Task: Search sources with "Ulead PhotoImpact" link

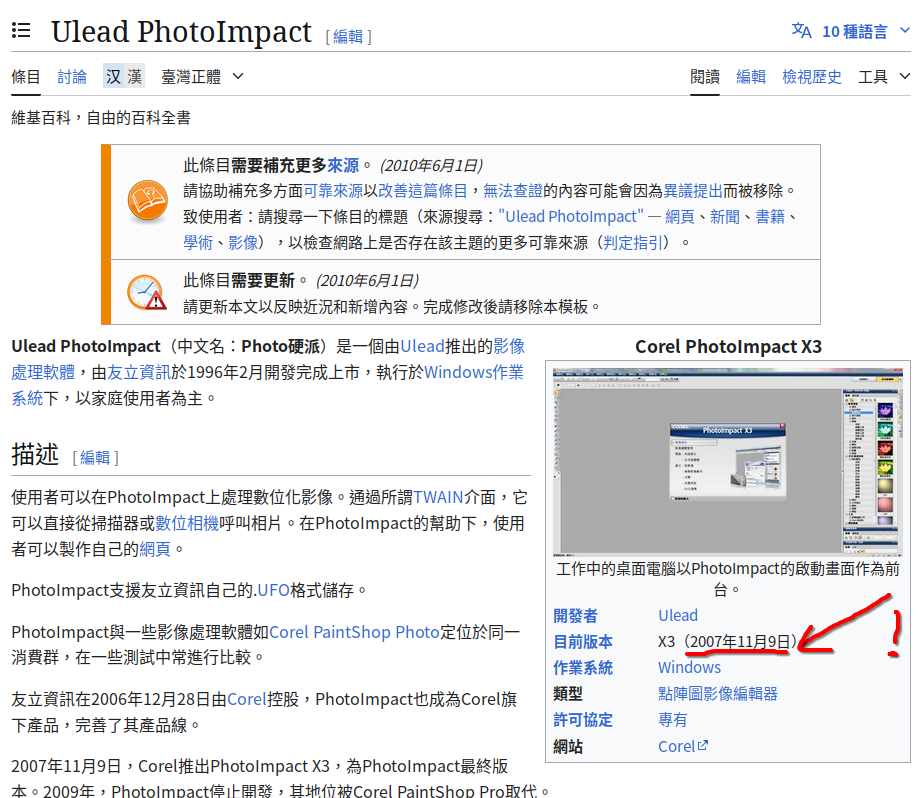Action: pyautogui.click(x=571, y=217)
